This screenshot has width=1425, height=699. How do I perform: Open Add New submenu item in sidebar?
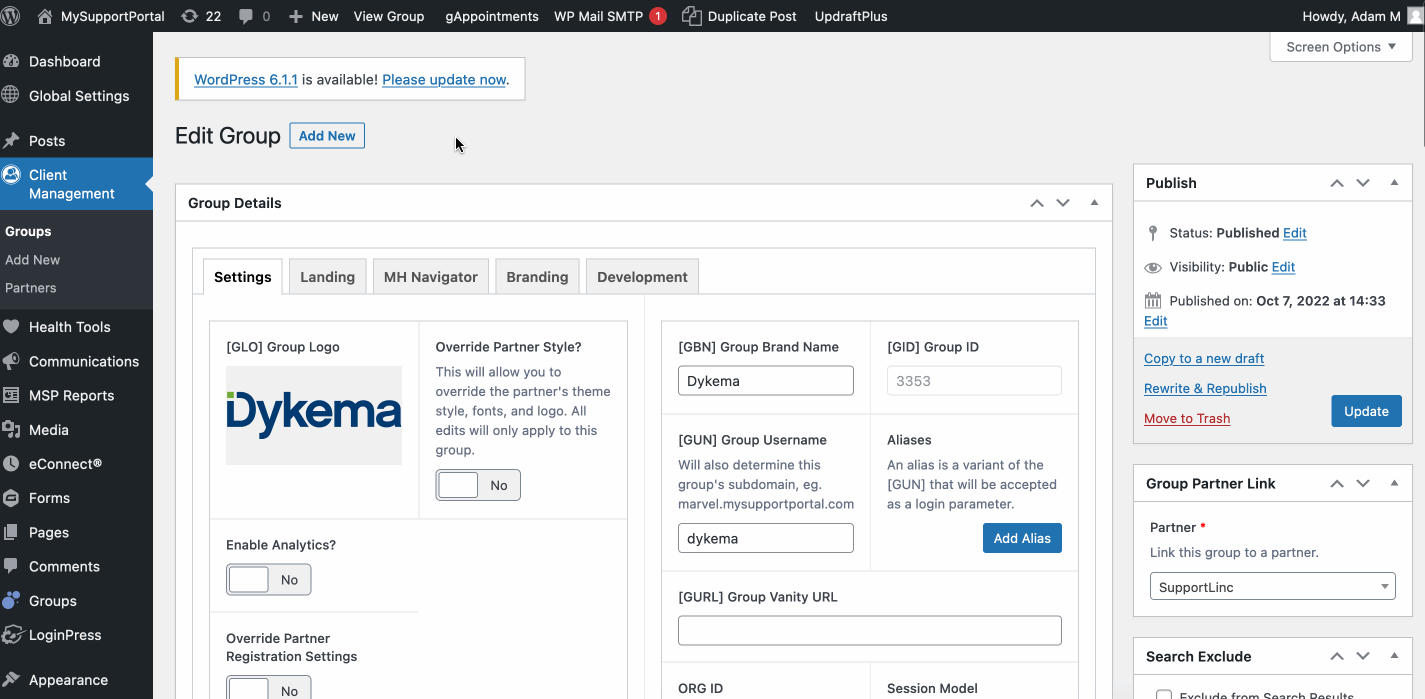click(33, 260)
